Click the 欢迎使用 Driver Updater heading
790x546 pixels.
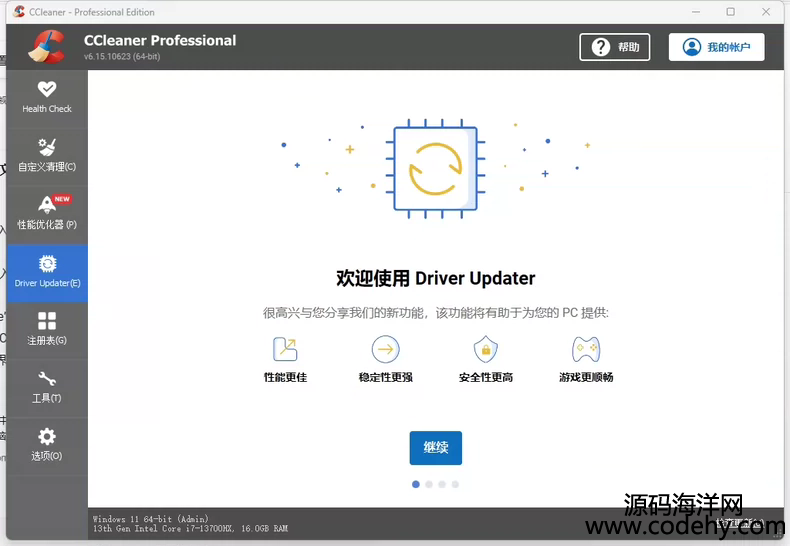(435, 278)
